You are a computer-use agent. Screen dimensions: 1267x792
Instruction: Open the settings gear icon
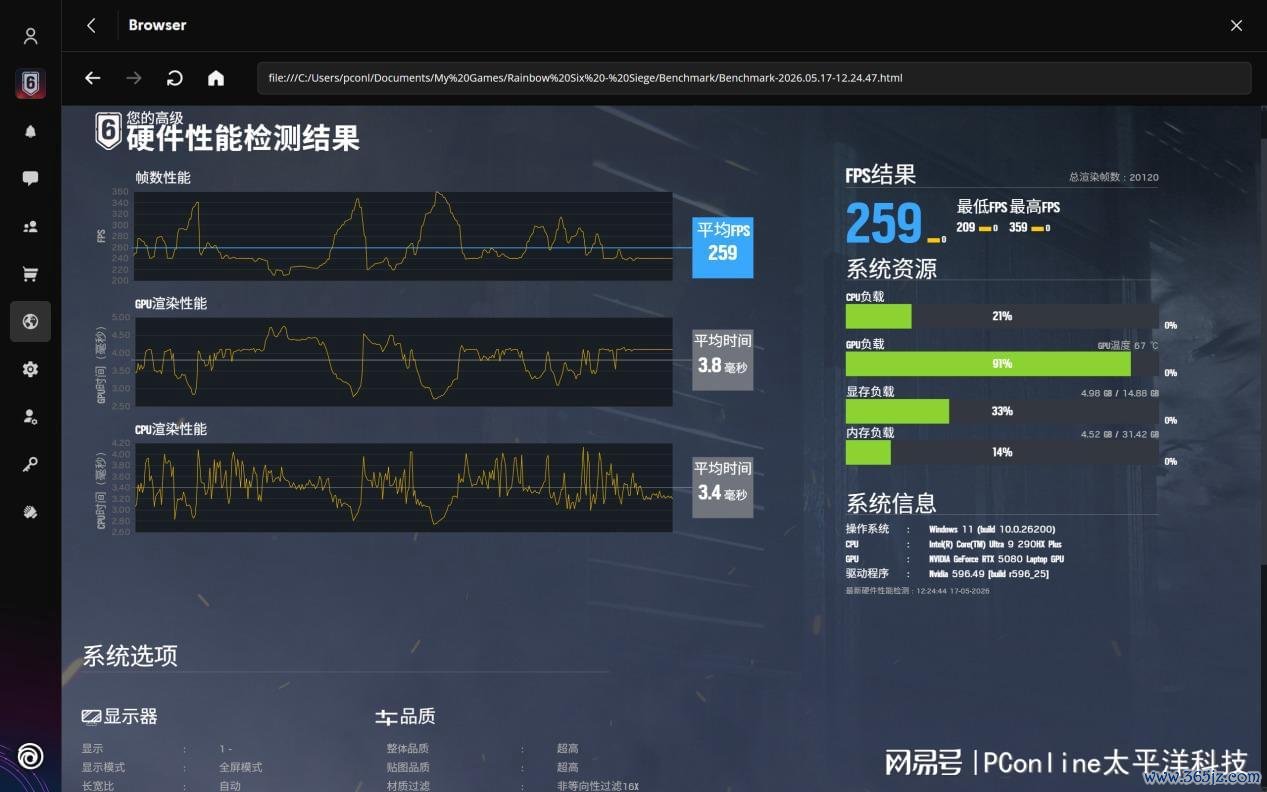30,369
